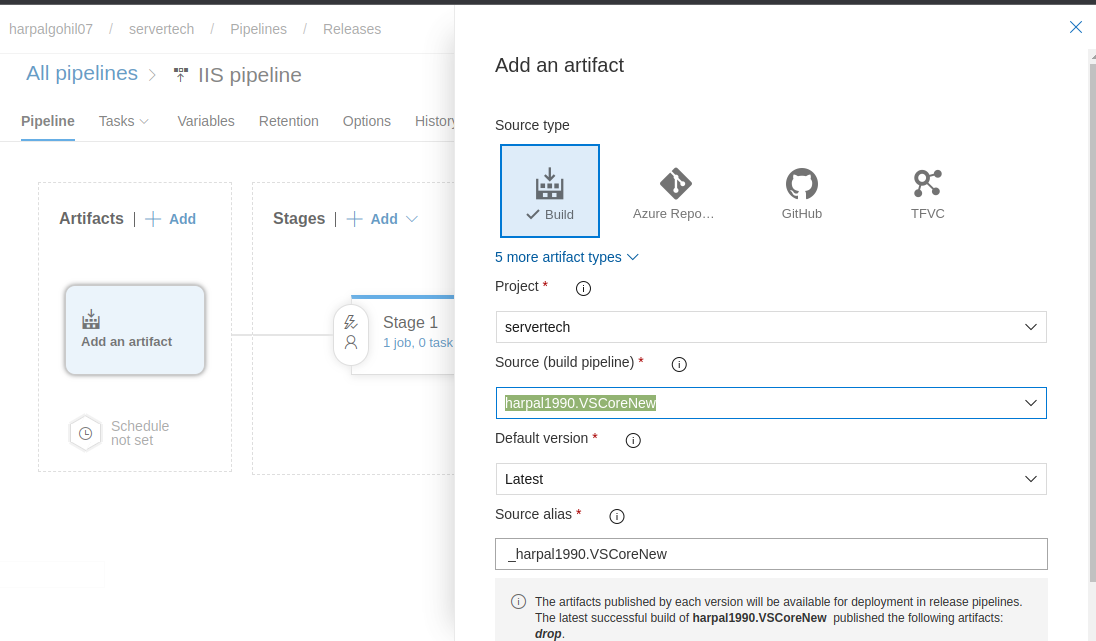Expand the Stages Add dropdown chevron
1096x641 pixels.
point(412,219)
